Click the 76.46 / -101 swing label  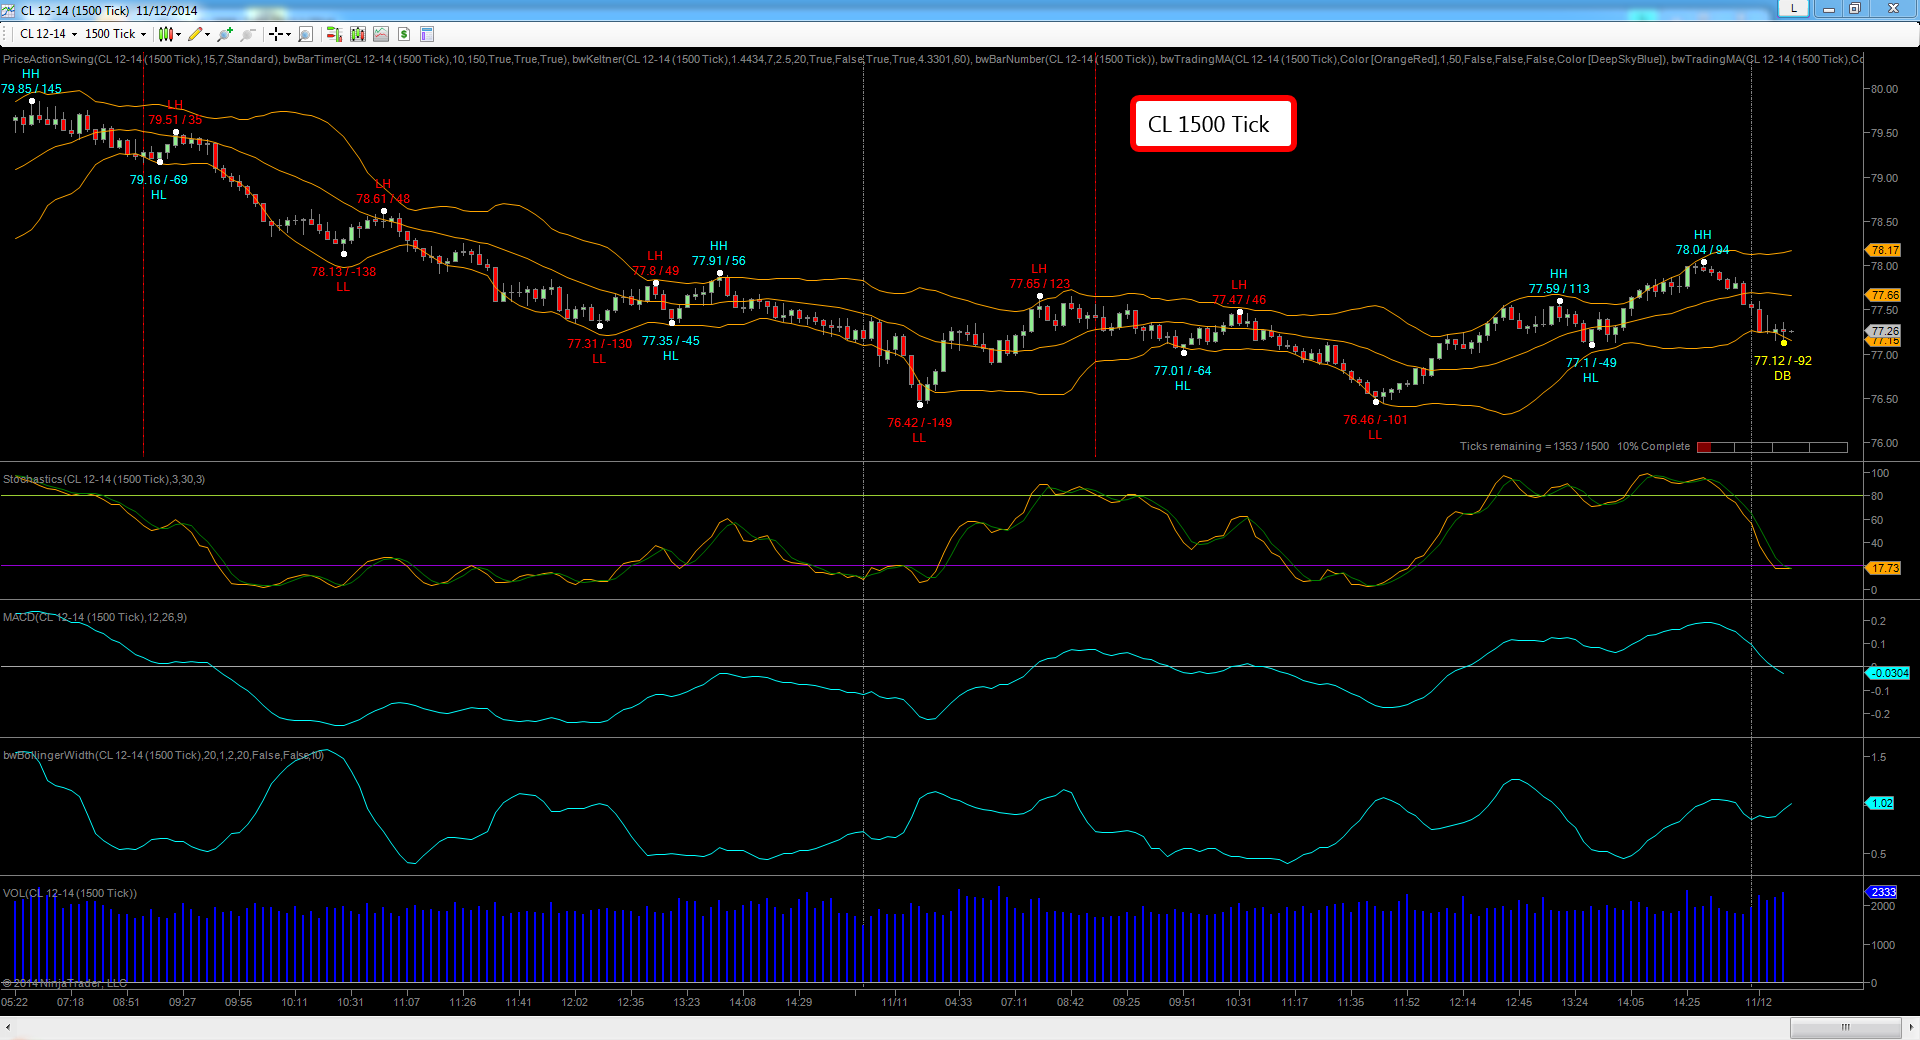pos(1375,420)
